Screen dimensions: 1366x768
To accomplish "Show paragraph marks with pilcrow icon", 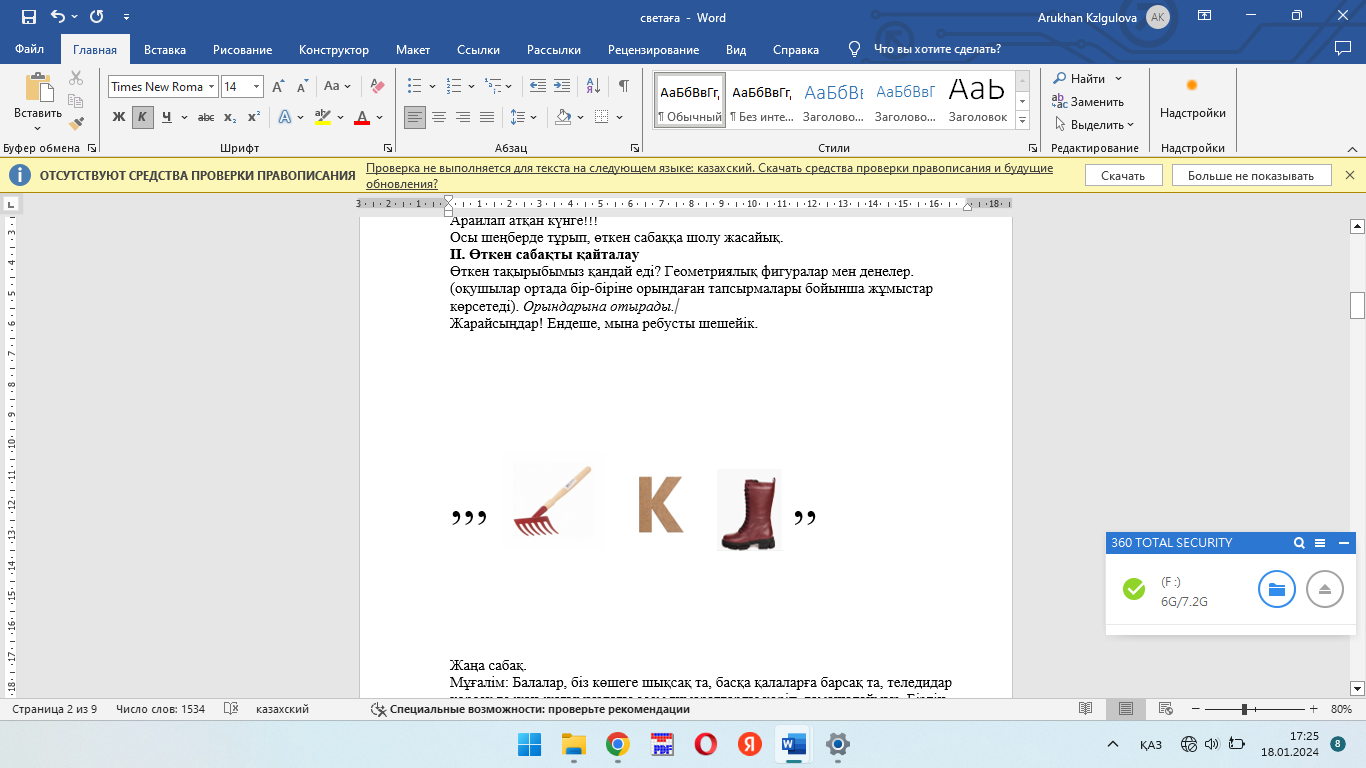I will pyautogui.click(x=623, y=87).
